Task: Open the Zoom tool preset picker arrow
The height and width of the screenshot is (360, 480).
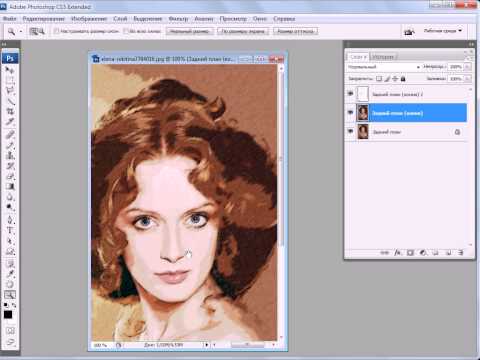Action: point(21,31)
